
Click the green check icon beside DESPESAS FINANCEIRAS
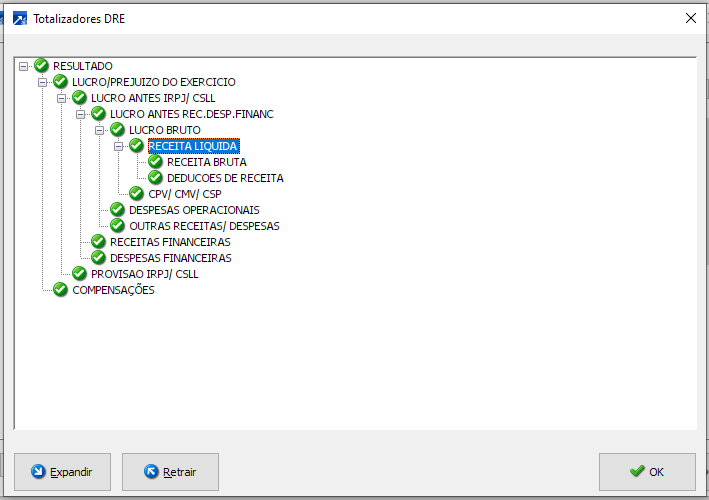98,258
